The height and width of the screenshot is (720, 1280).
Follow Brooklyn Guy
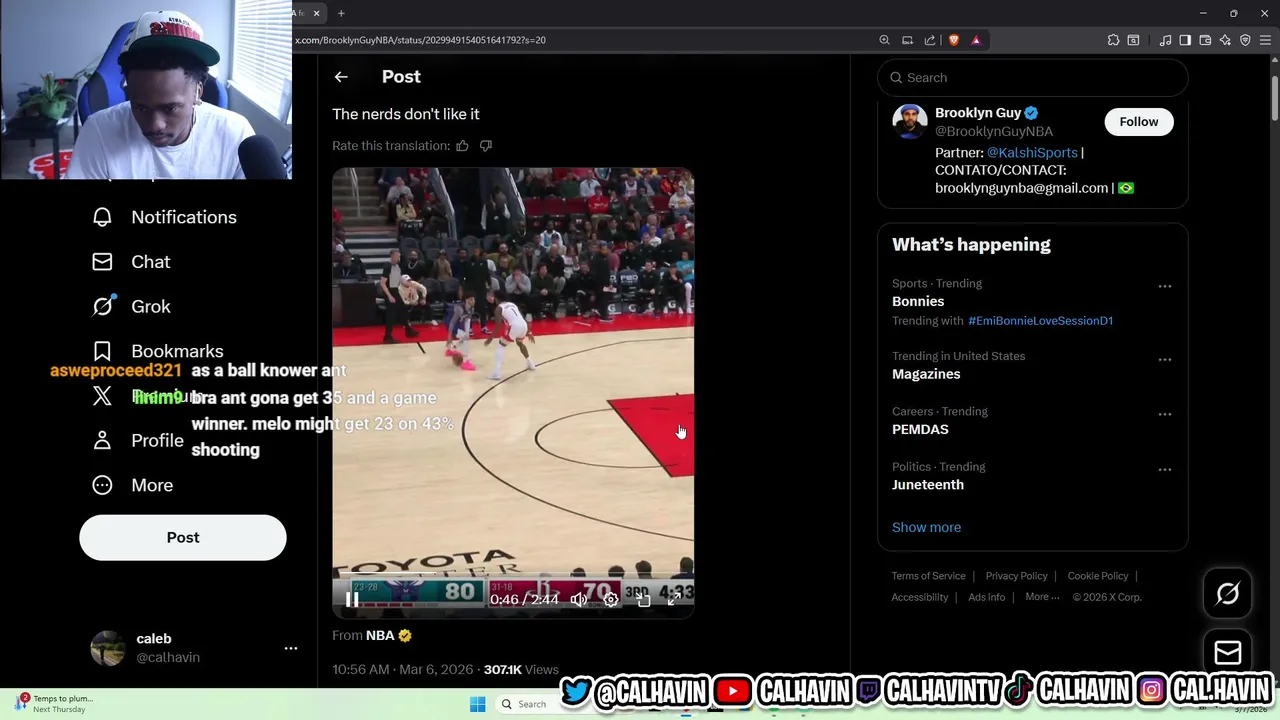click(x=1139, y=122)
